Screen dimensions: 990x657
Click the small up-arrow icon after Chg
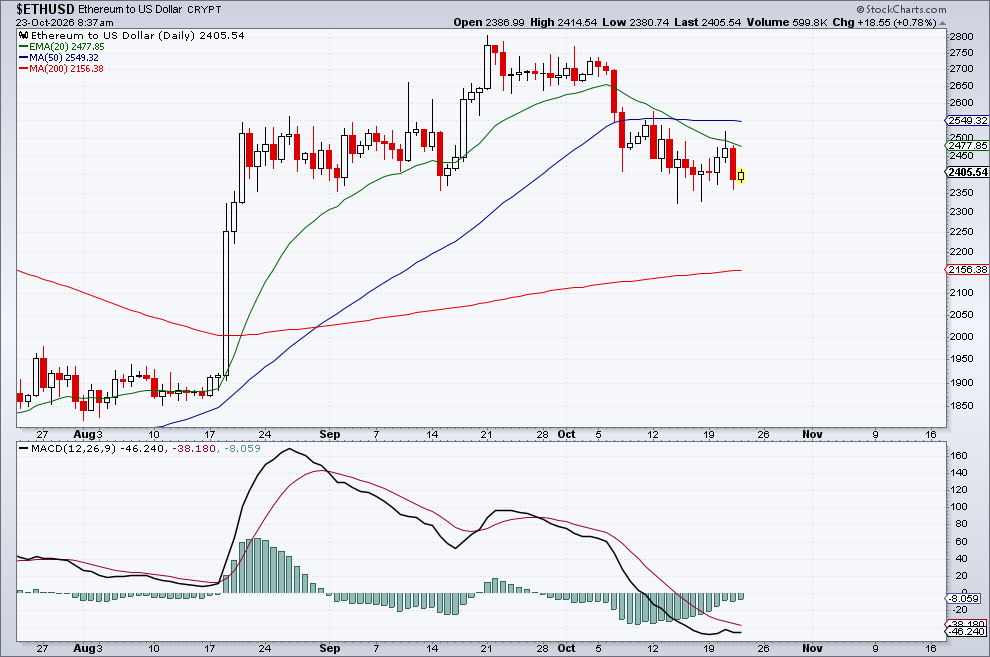point(943,23)
